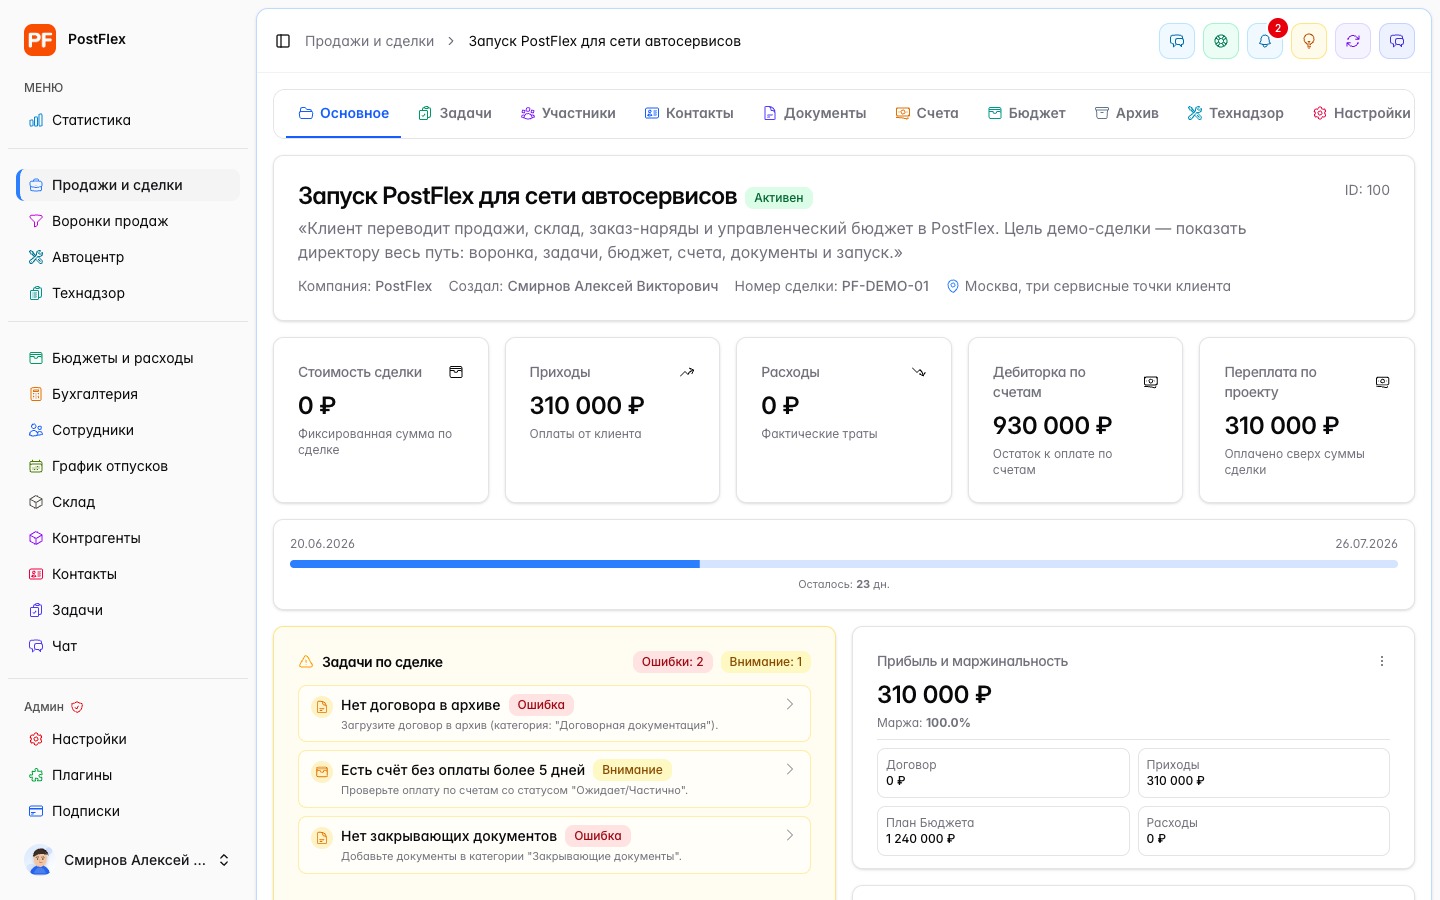Click the Осталось: 23 дн. label

coord(844,584)
